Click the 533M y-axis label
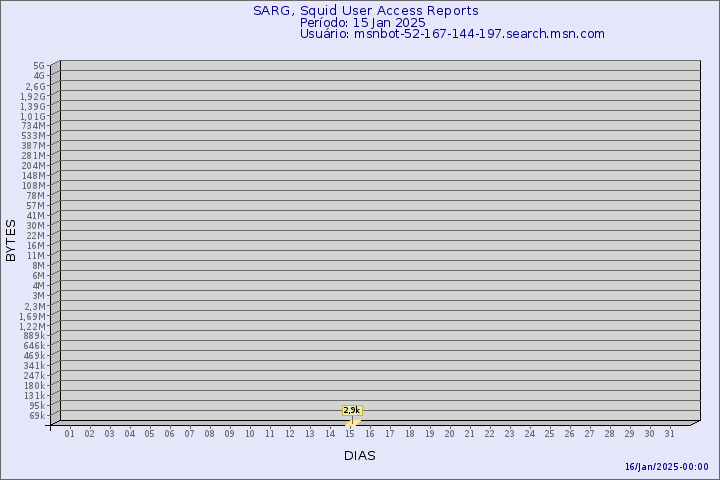This screenshot has height=480, width=720. coord(34,136)
